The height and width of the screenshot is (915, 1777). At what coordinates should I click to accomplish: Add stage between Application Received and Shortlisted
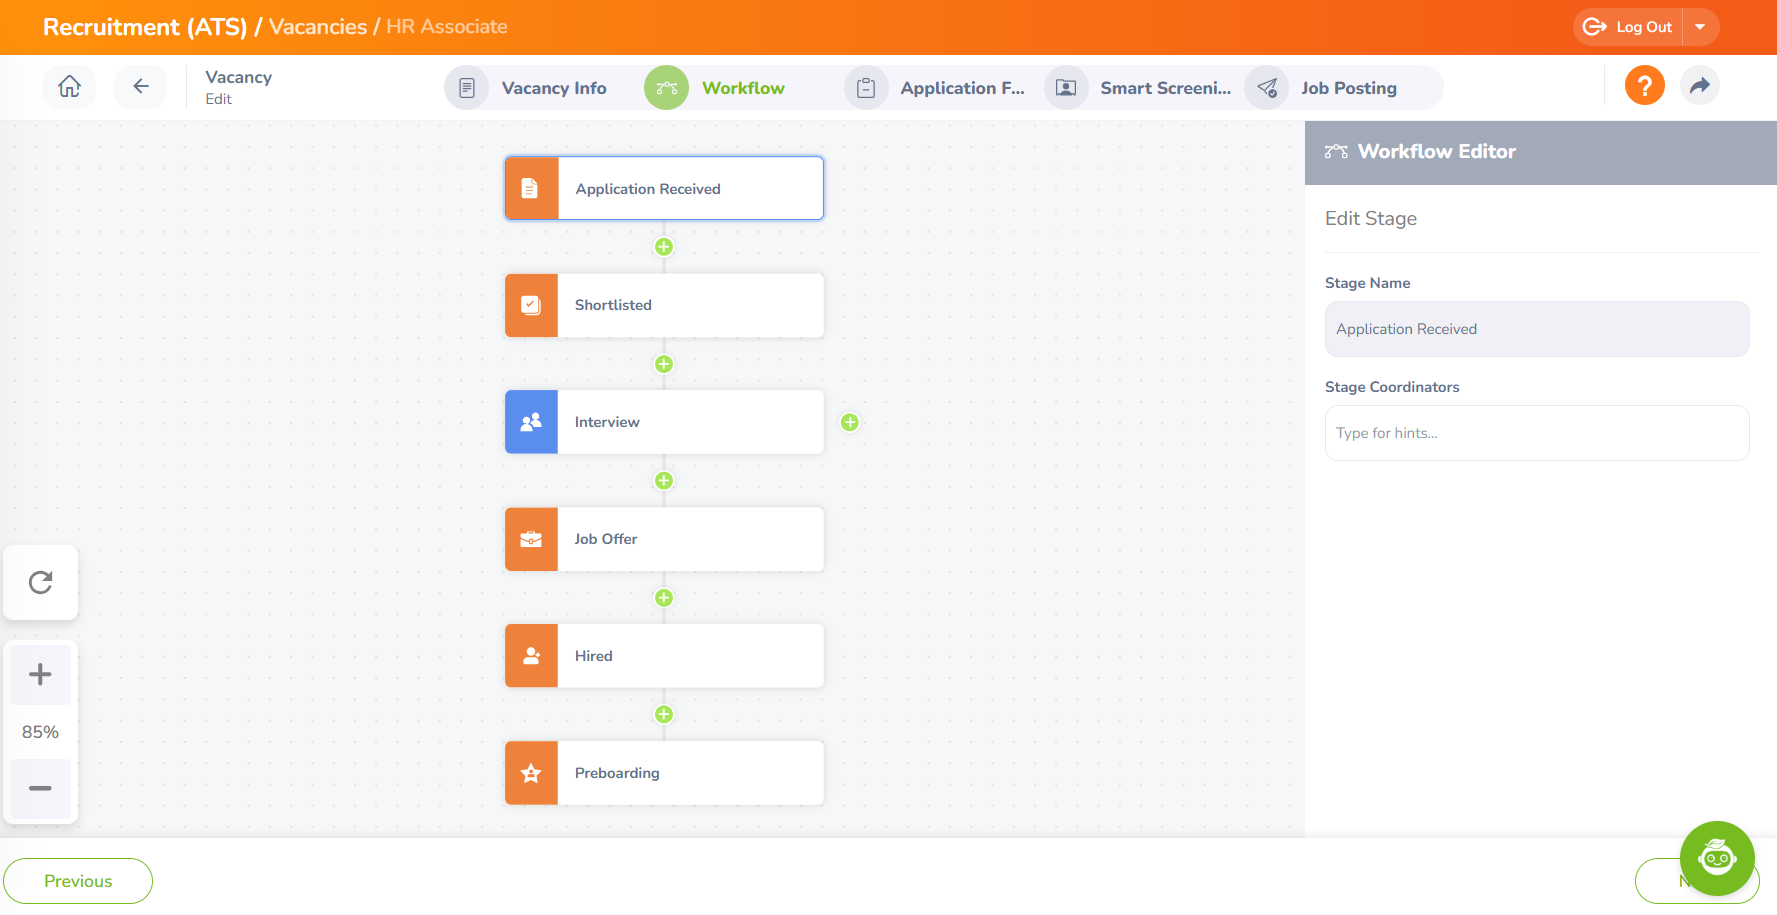tap(664, 247)
